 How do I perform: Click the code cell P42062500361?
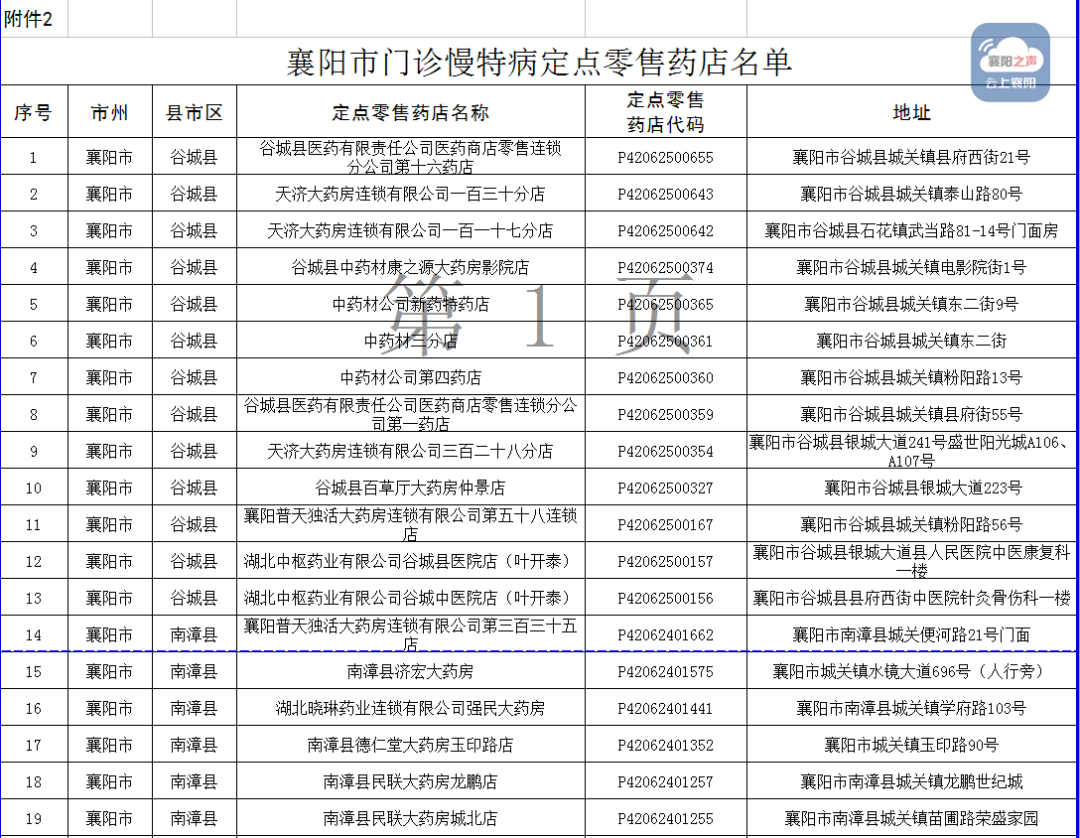(665, 341)
